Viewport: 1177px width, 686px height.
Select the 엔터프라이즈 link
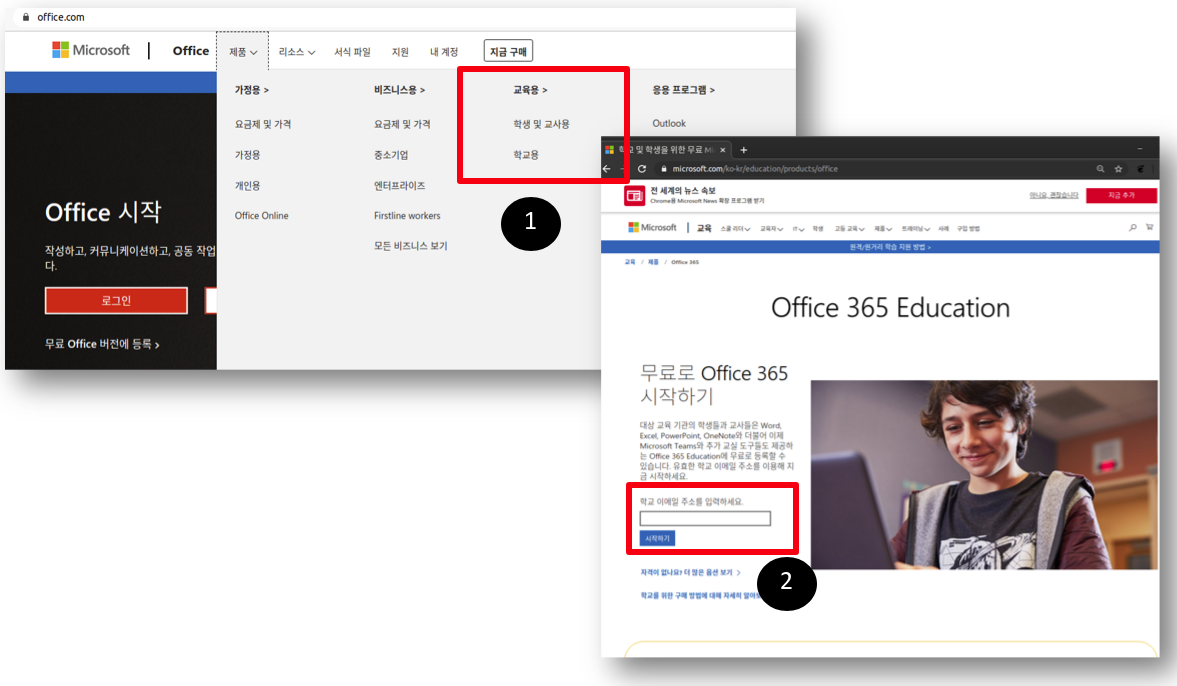click(x=399, y=186)
